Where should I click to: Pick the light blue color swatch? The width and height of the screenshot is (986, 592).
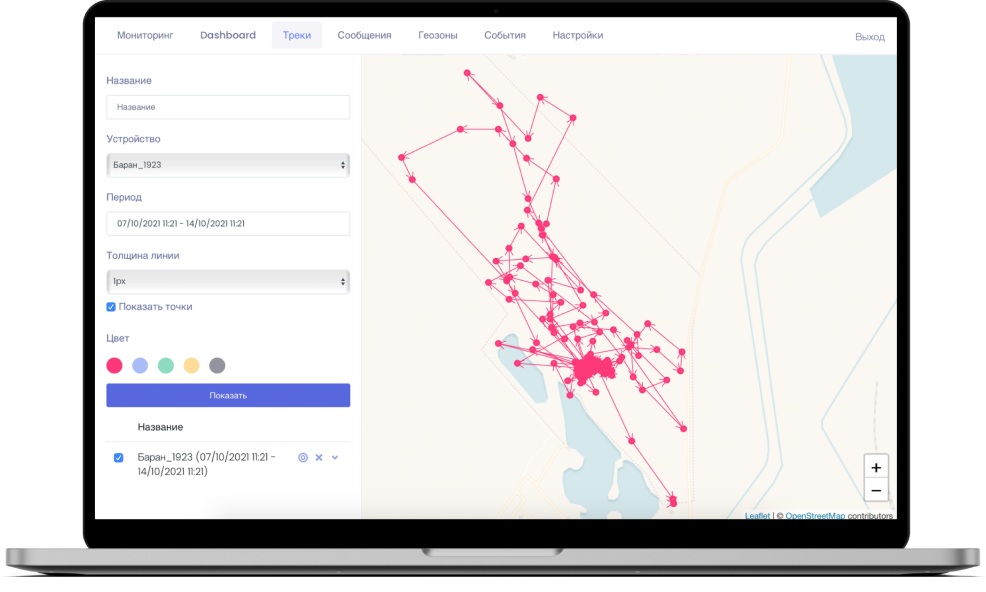140,366
